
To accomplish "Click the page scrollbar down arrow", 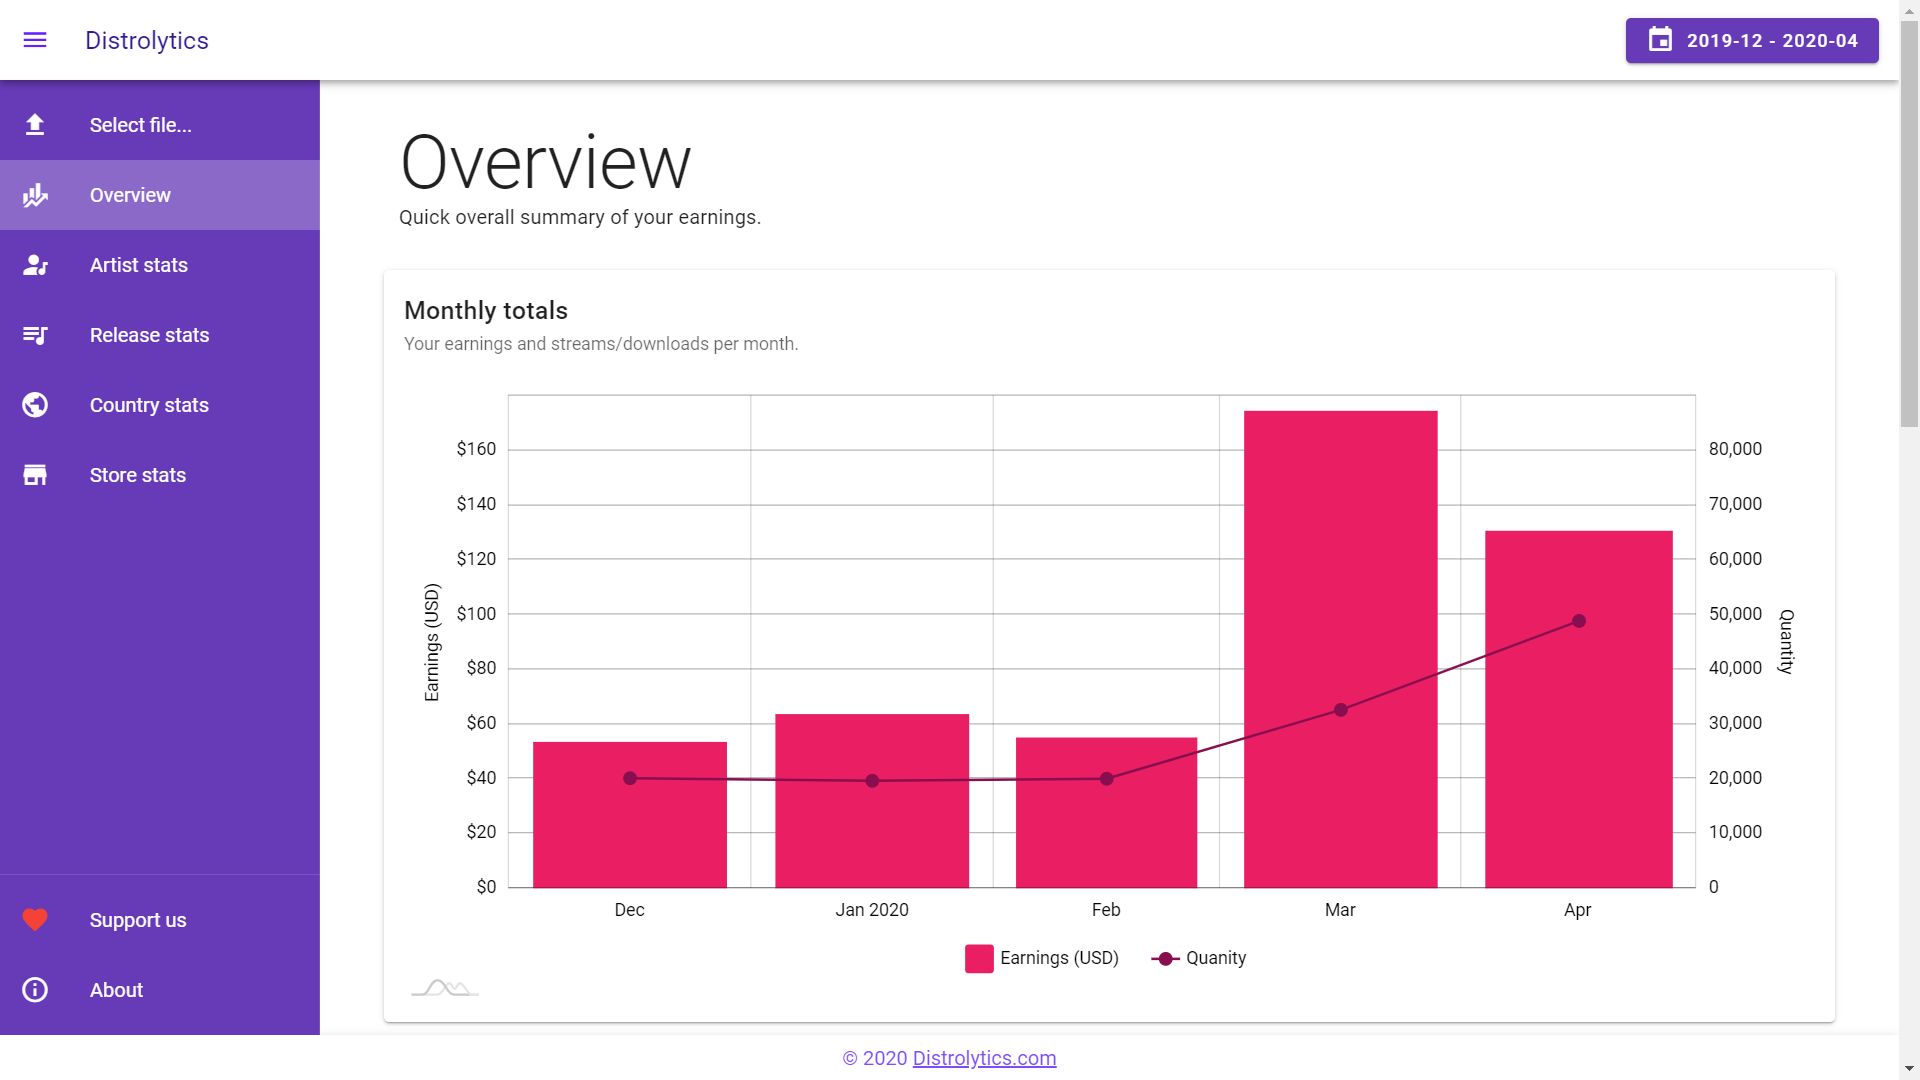I will click(x=1909, y=1069).
